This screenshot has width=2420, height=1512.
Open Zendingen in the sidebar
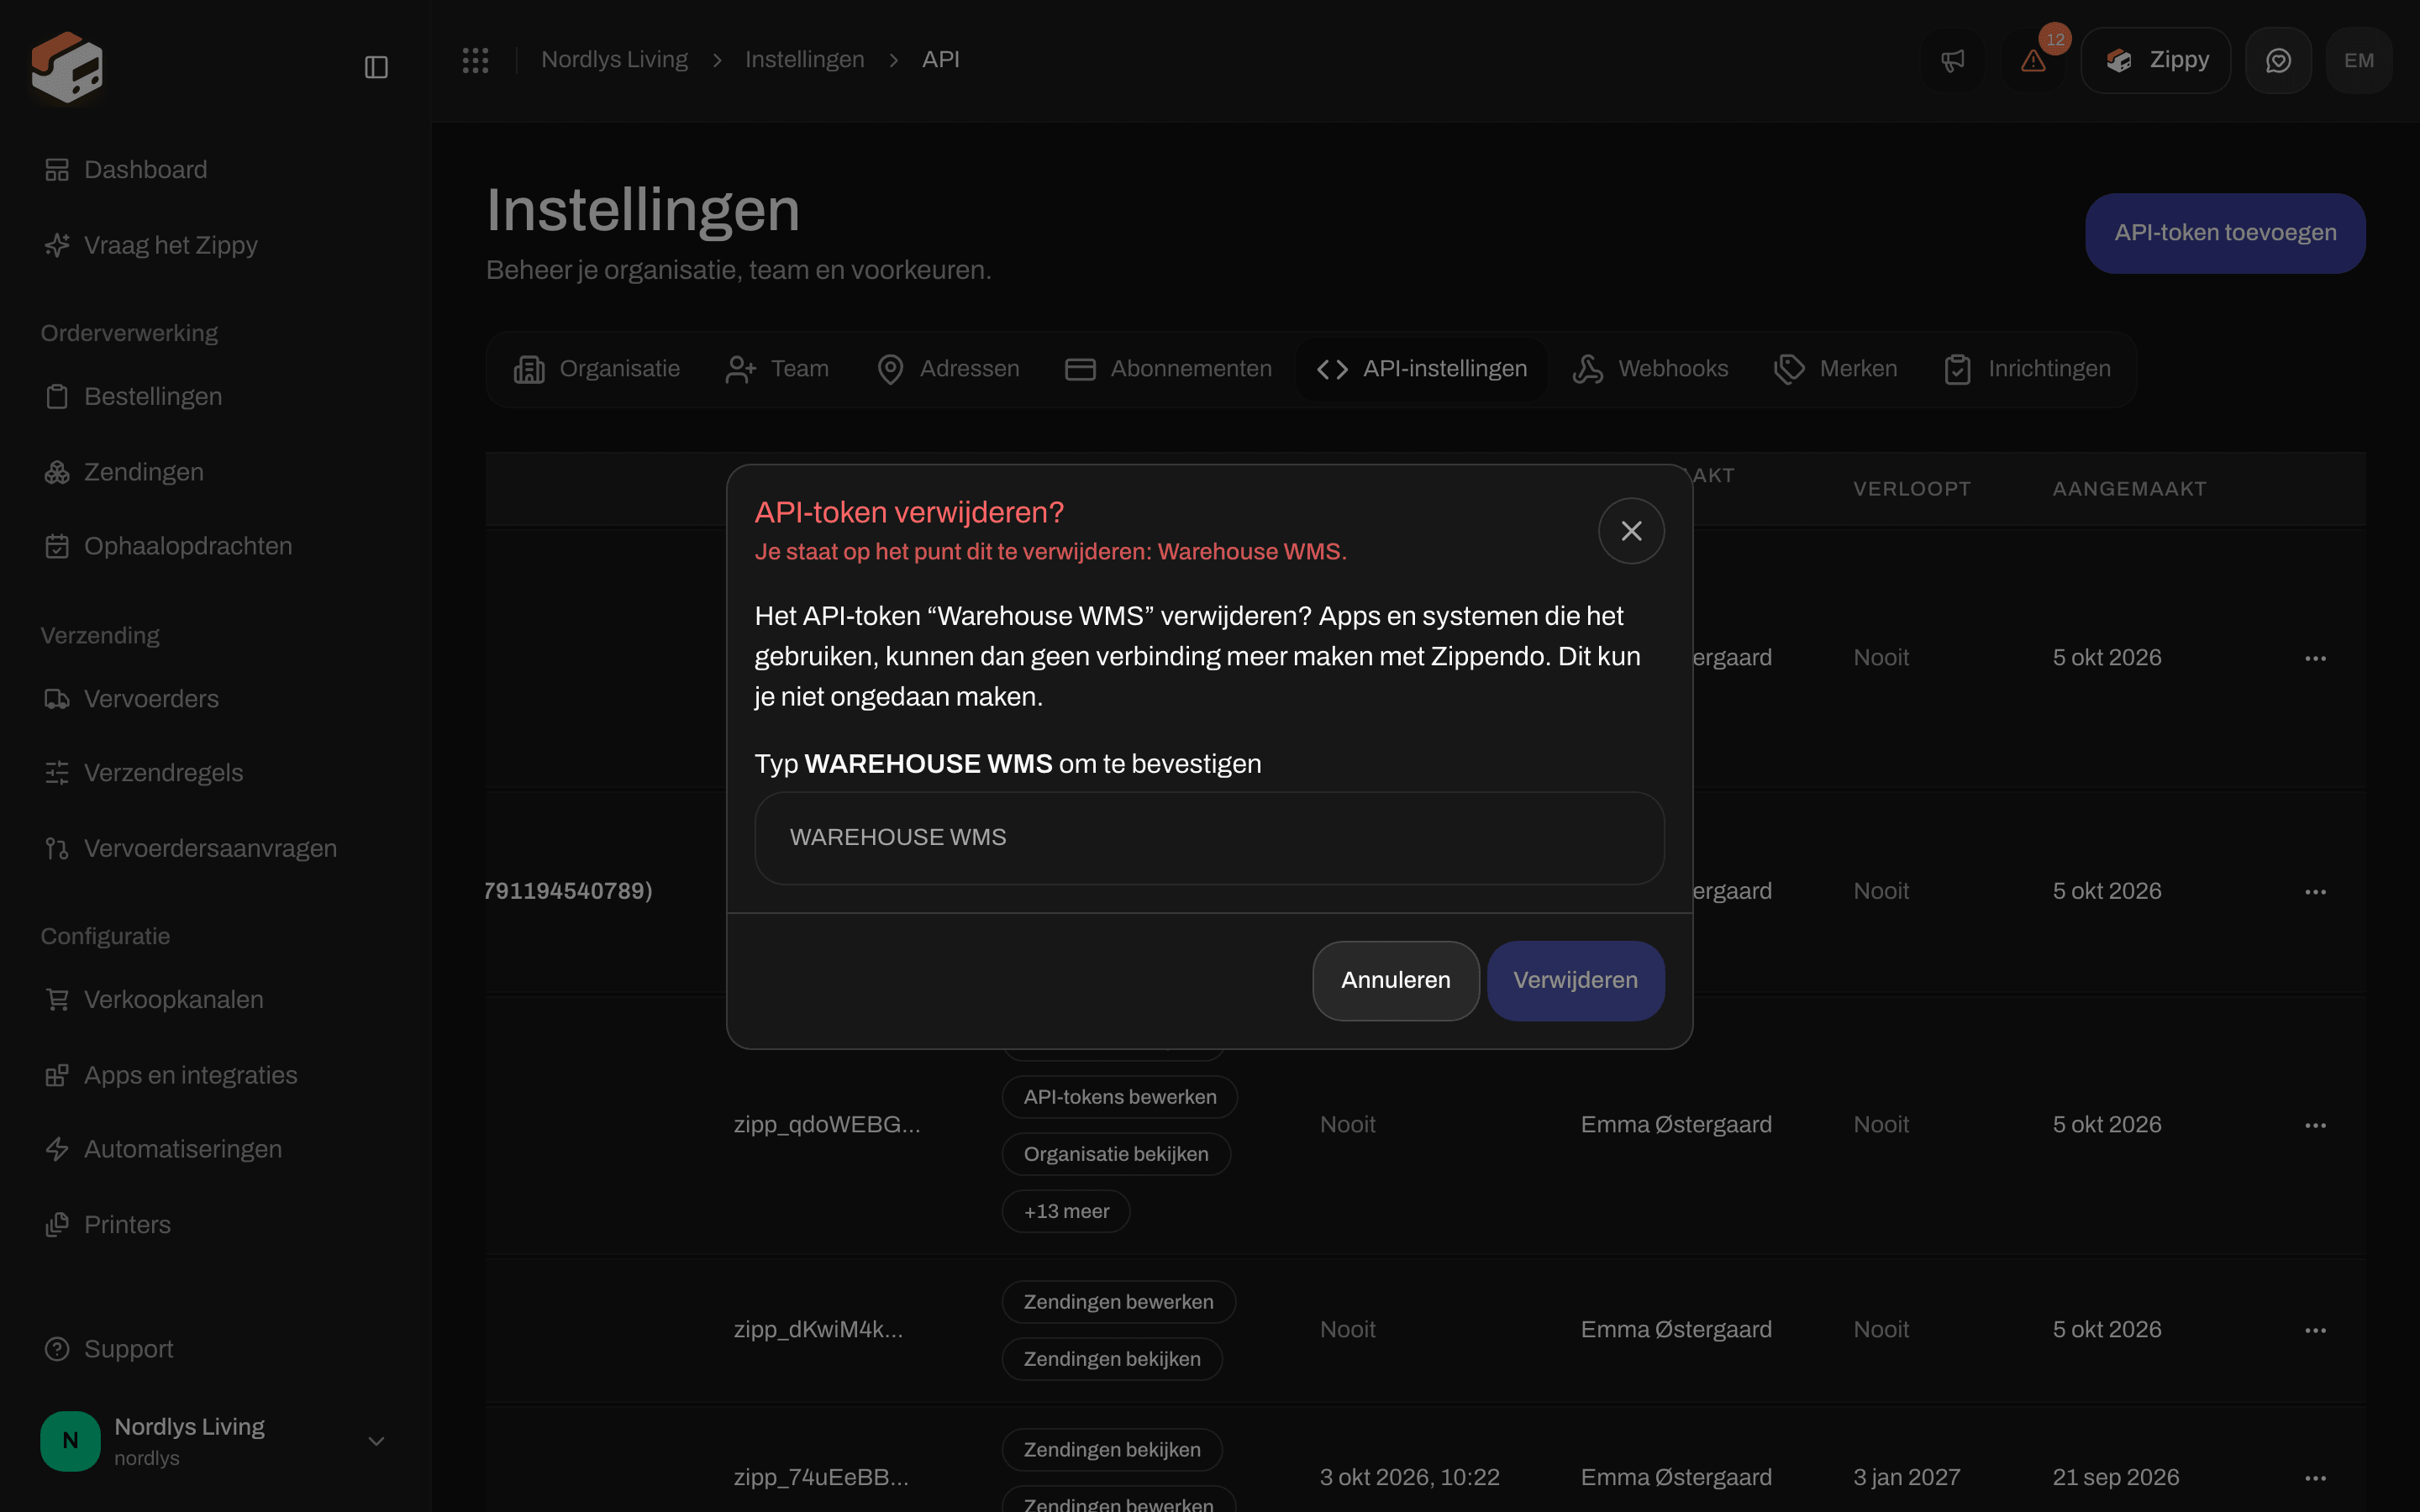(x=214, y=472)
